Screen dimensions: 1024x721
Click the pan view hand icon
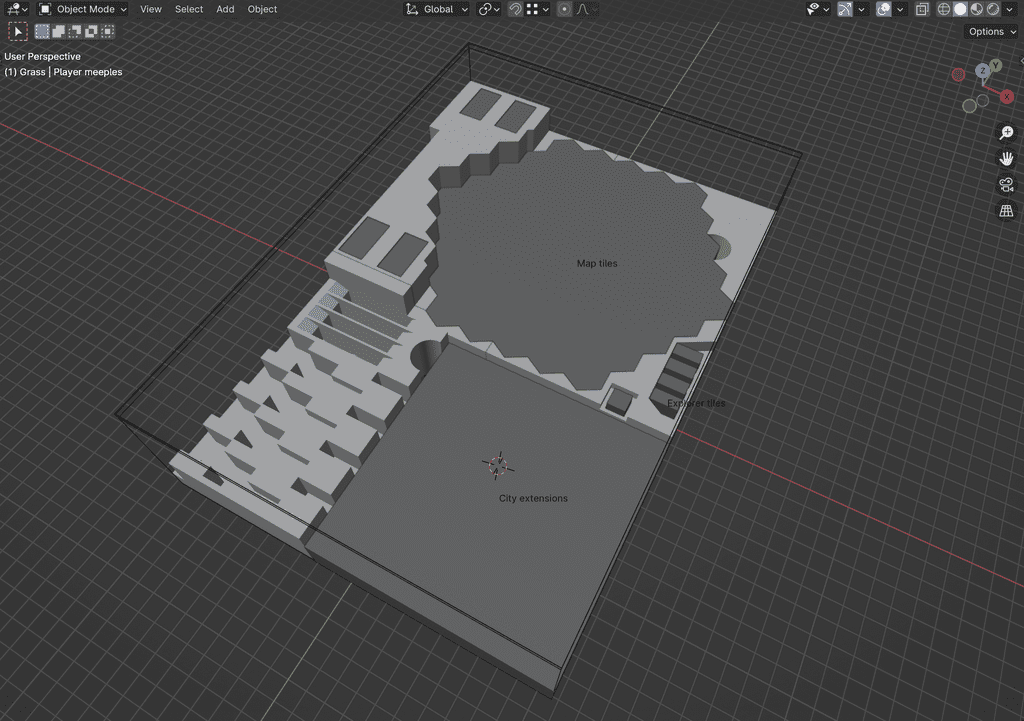[x=1006, y=159]
